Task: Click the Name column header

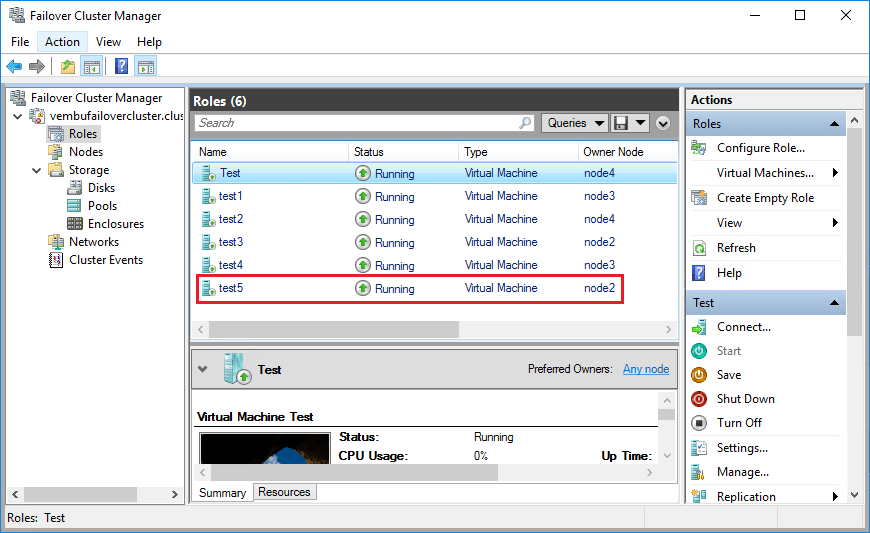Action: click(x=271, y=152)
